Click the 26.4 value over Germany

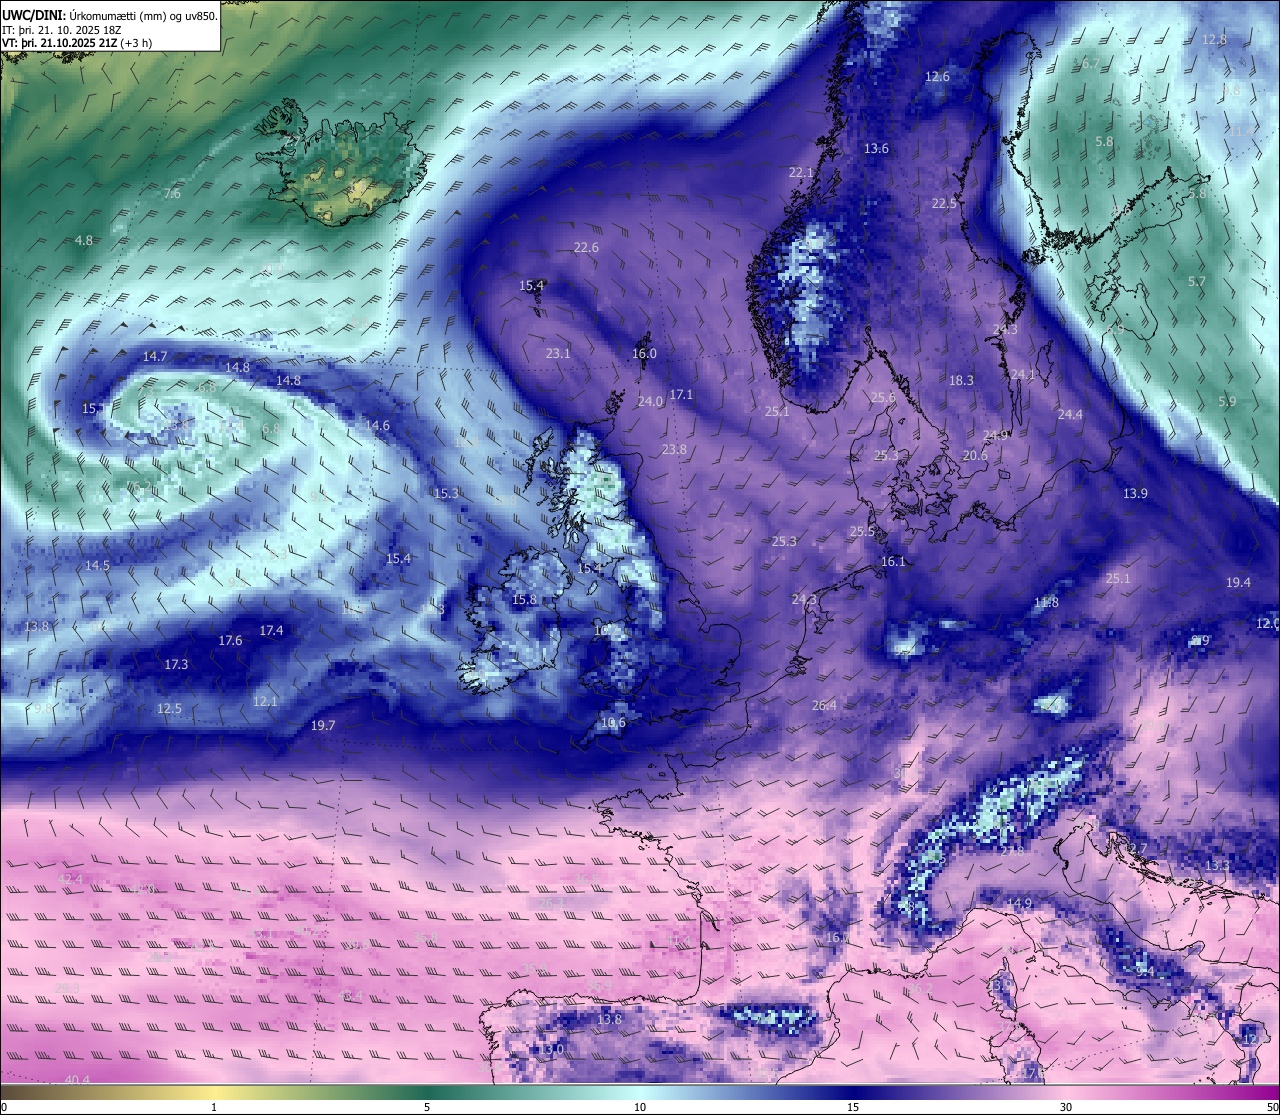click(x=824, y=706)
